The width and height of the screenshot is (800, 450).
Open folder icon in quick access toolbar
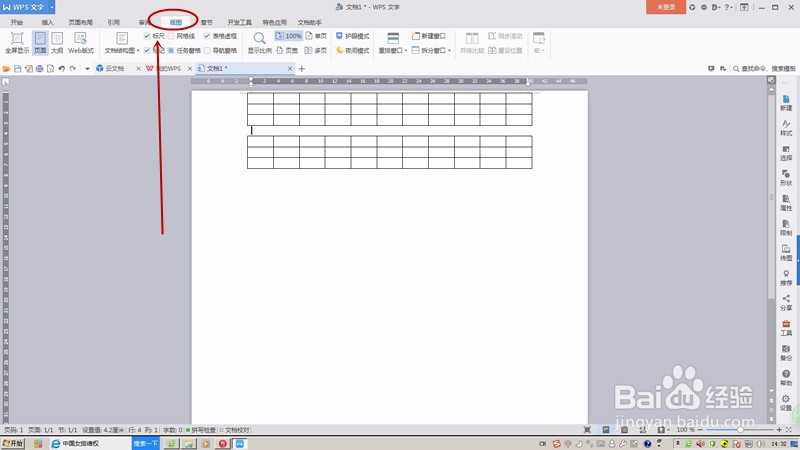pos(6,68)
